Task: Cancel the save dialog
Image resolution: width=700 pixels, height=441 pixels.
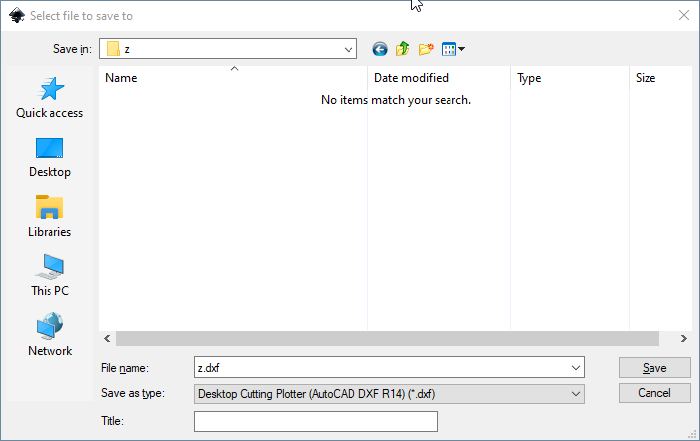Action: point(654,393)
